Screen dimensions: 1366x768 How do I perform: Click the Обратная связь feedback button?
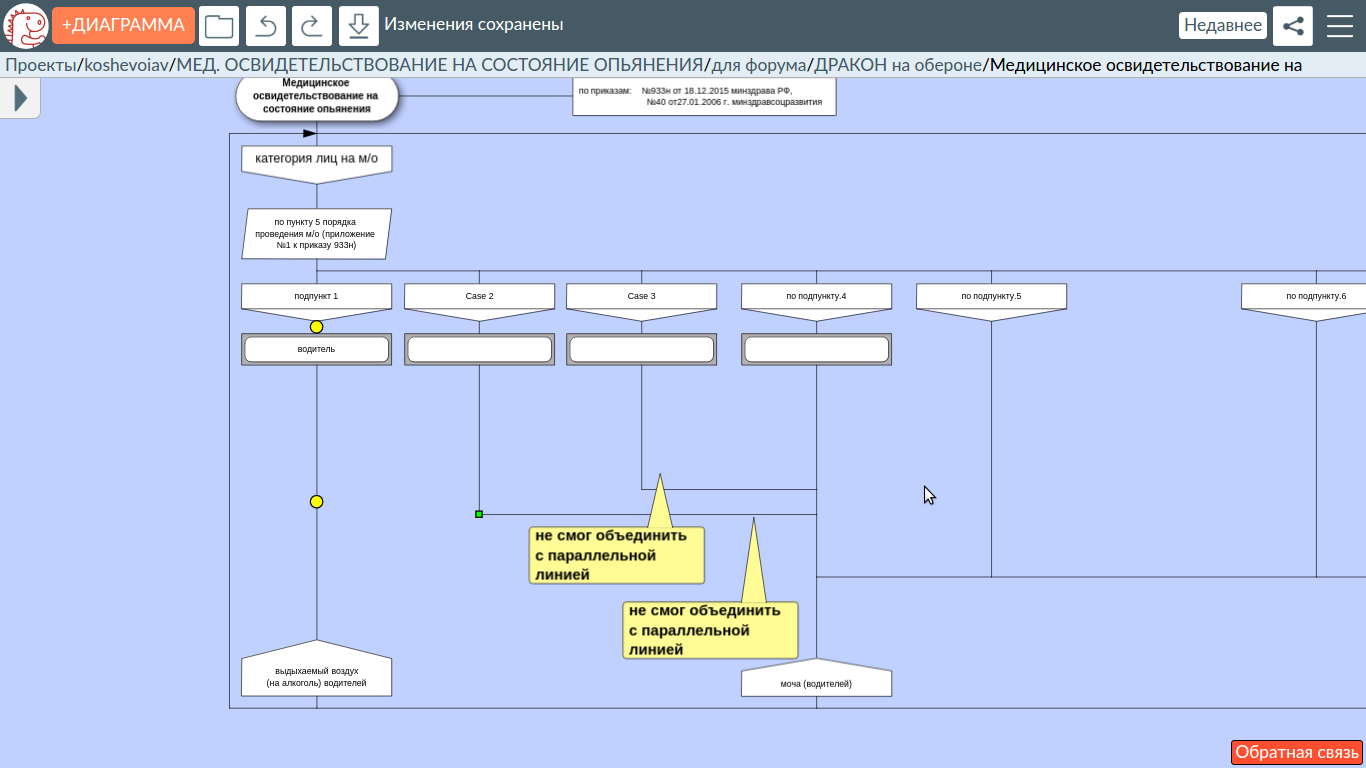click(x=1297, y=752)
